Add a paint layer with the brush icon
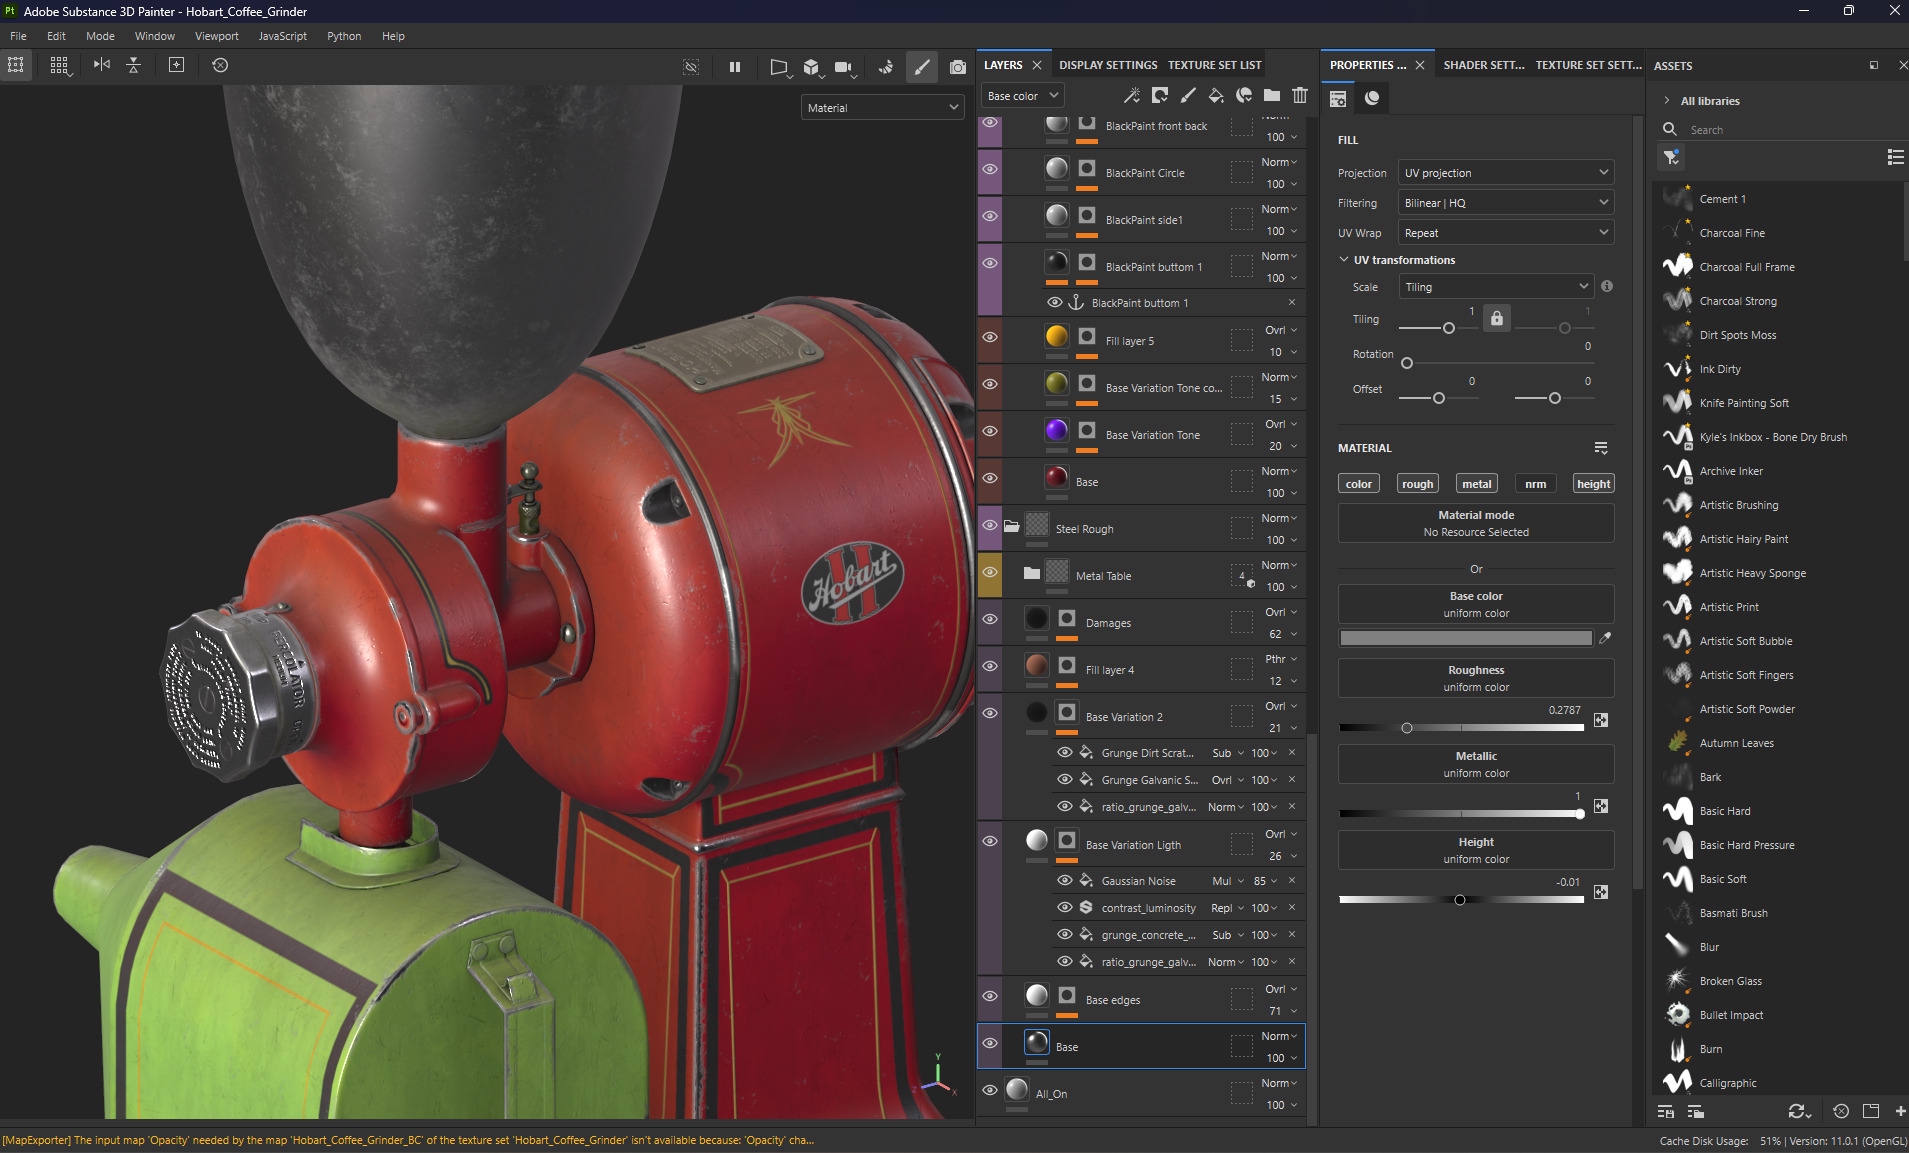This screenshot has width=1909, height=1153. (1188, 96)
